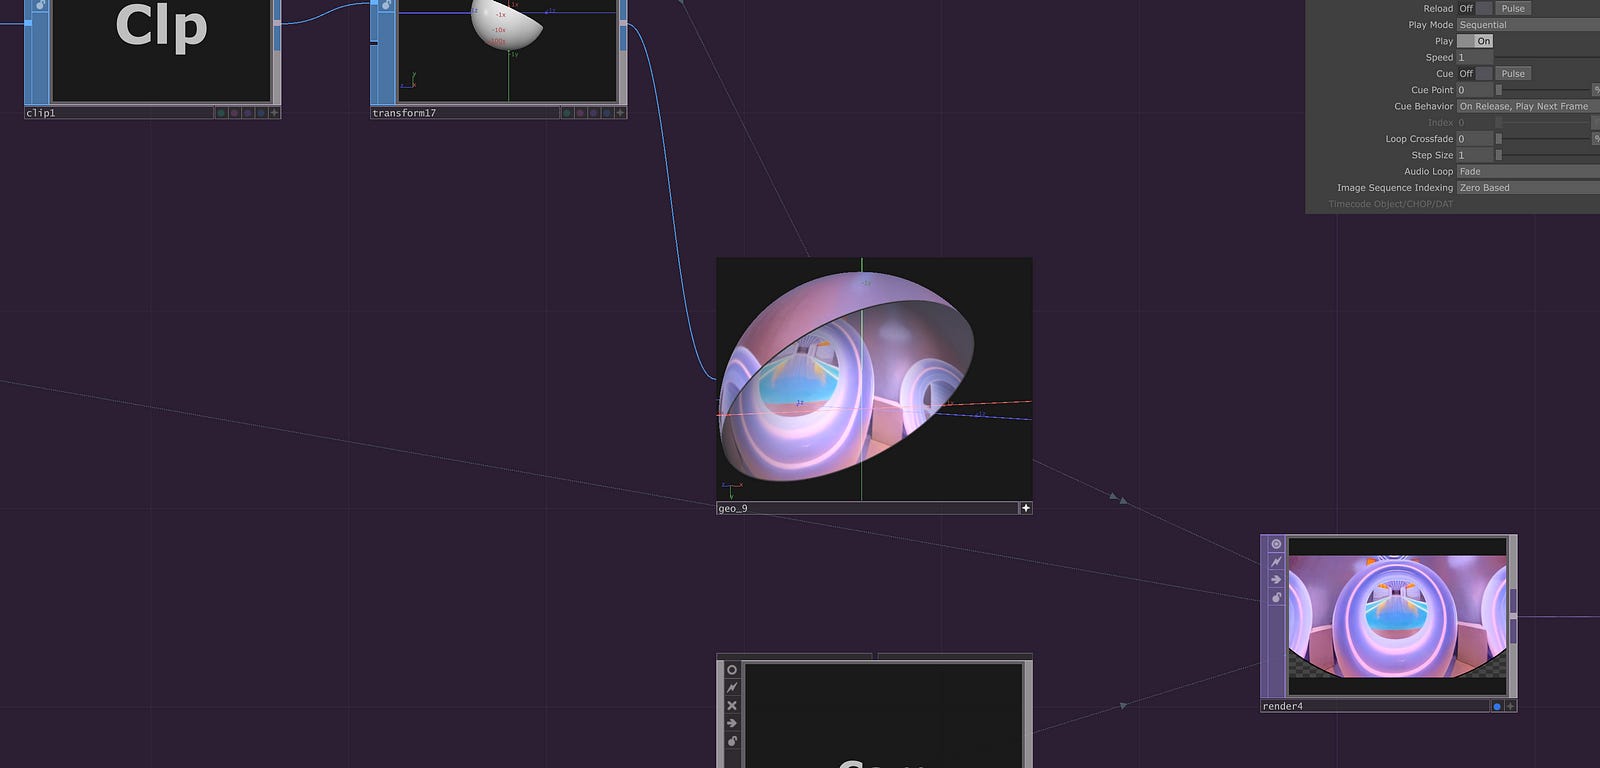Expand the 'Play Mode' parameter label
Viewport: 1600px width, 768px height.
coord(1430,25)
